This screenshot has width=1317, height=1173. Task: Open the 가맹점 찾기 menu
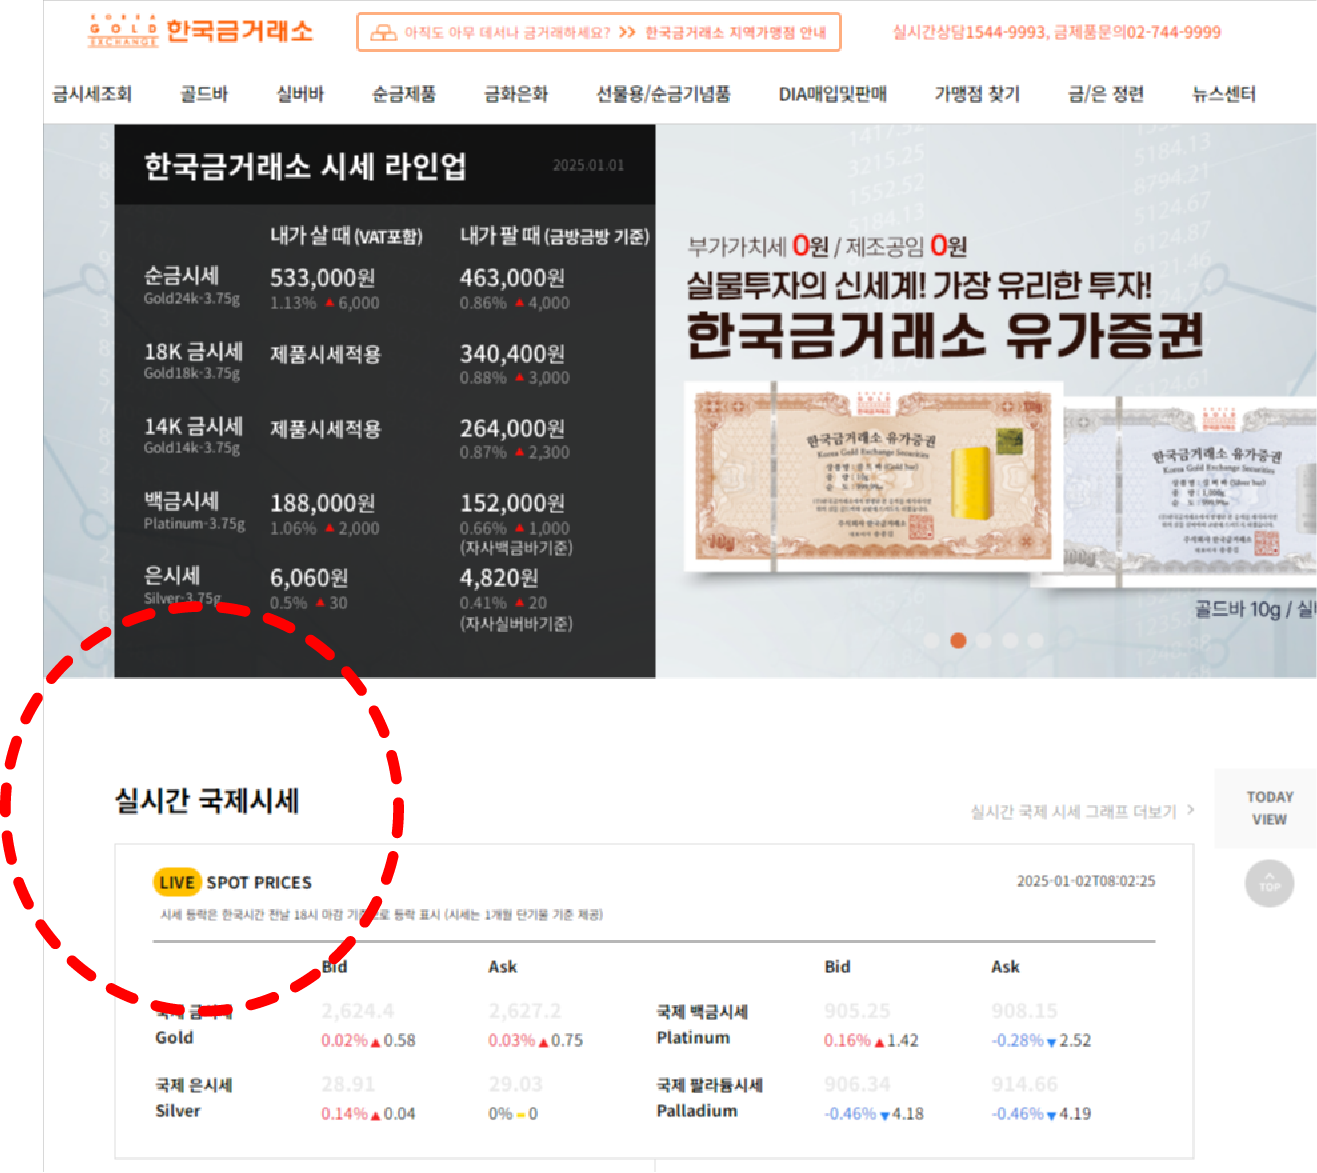point(977,94)
